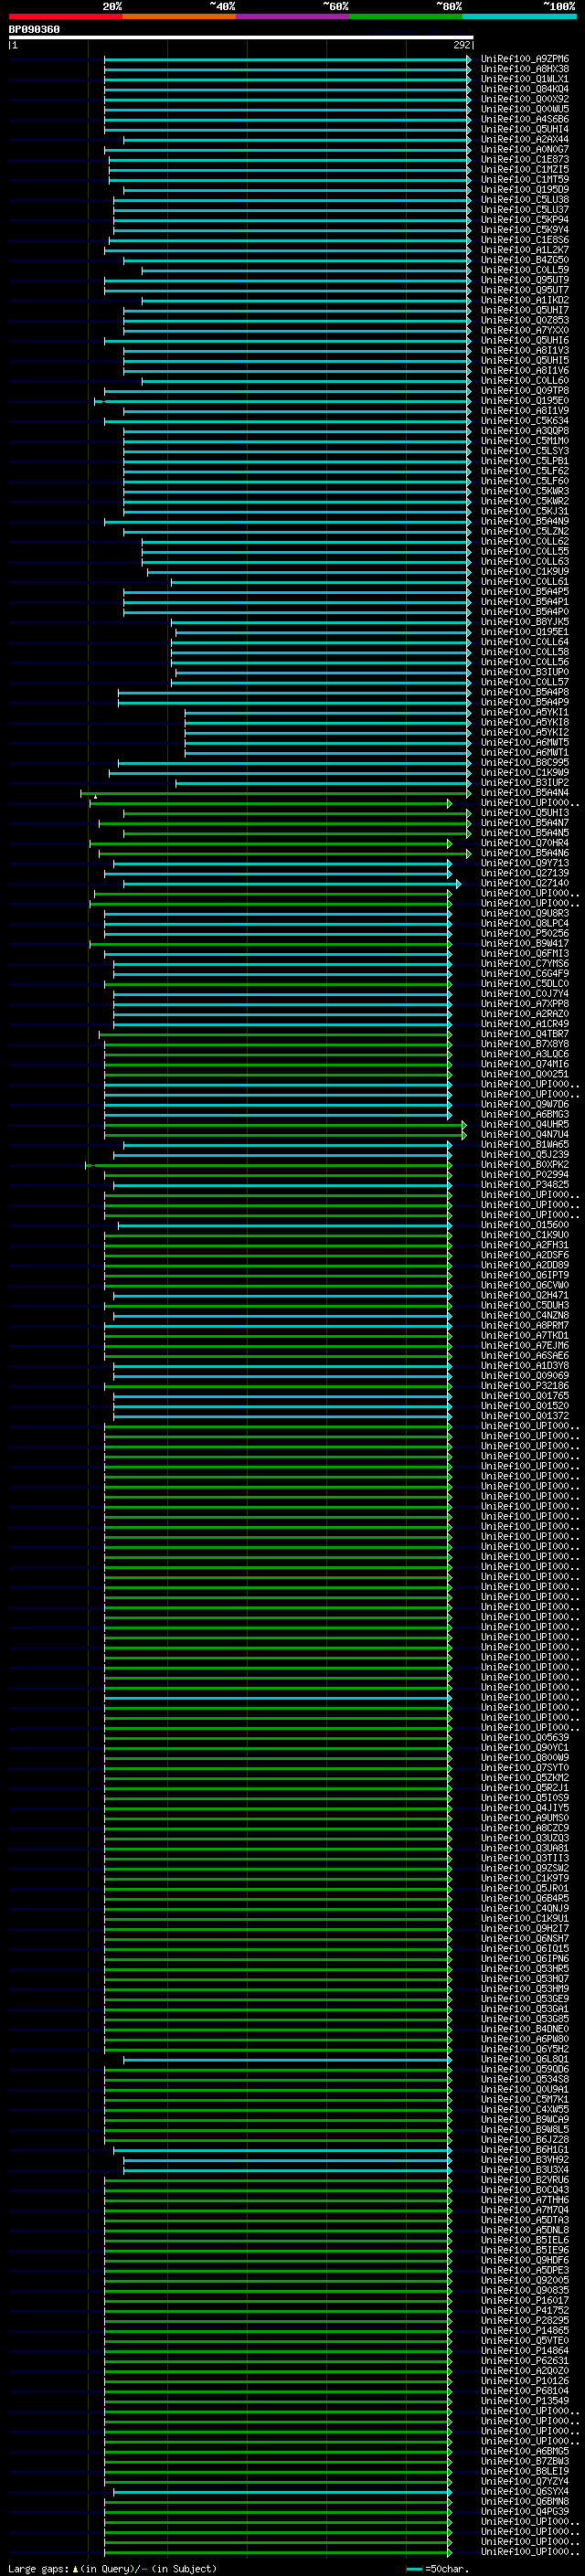Select hit label UniRef100_Q53HR5
Screen dimensions: 585x2576
(x=525, y=1969)
